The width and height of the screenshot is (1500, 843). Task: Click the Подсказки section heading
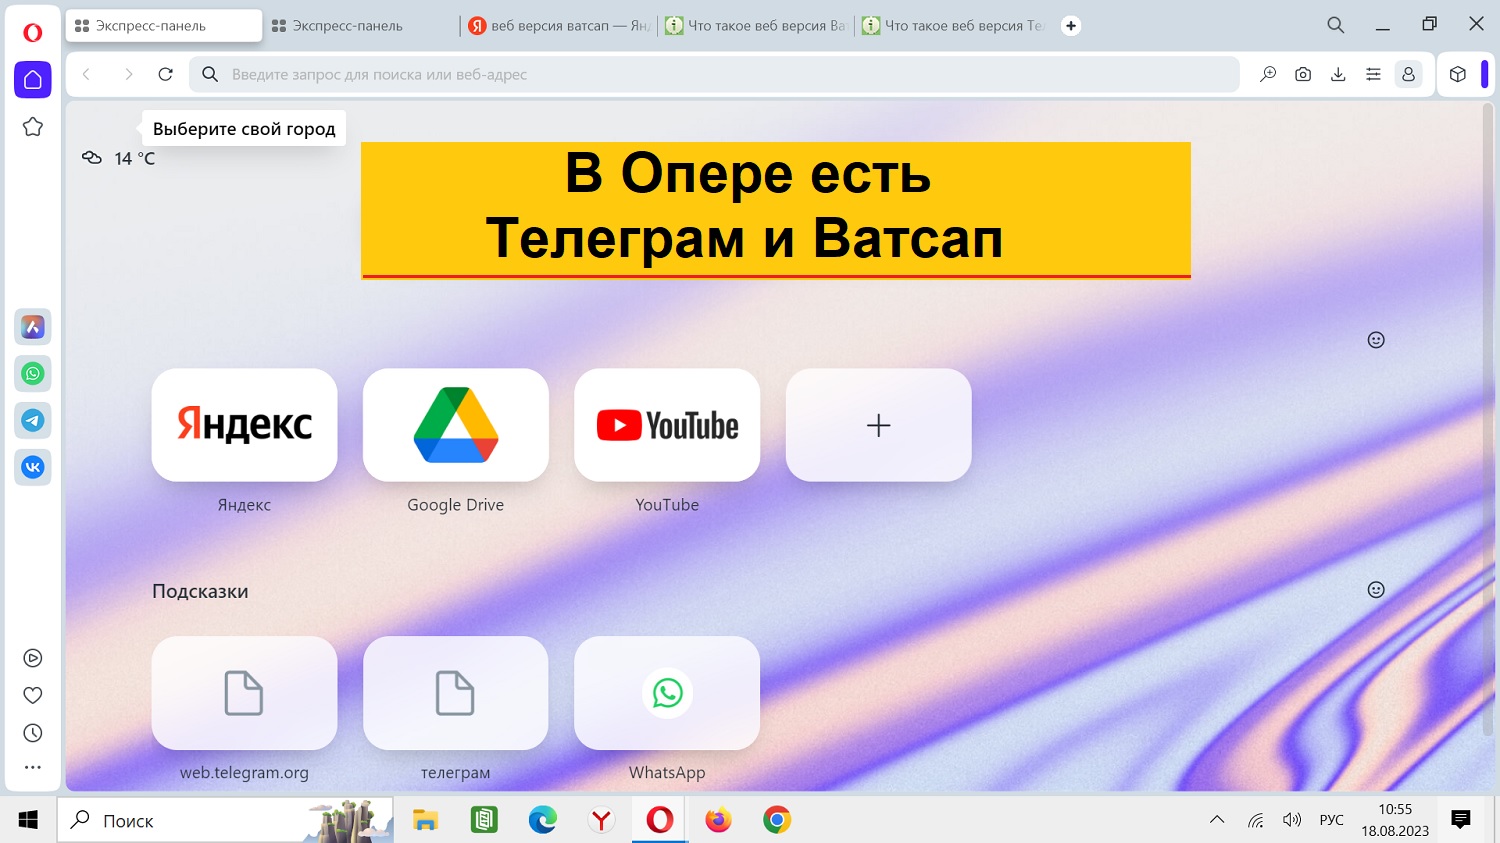(200, 591)
